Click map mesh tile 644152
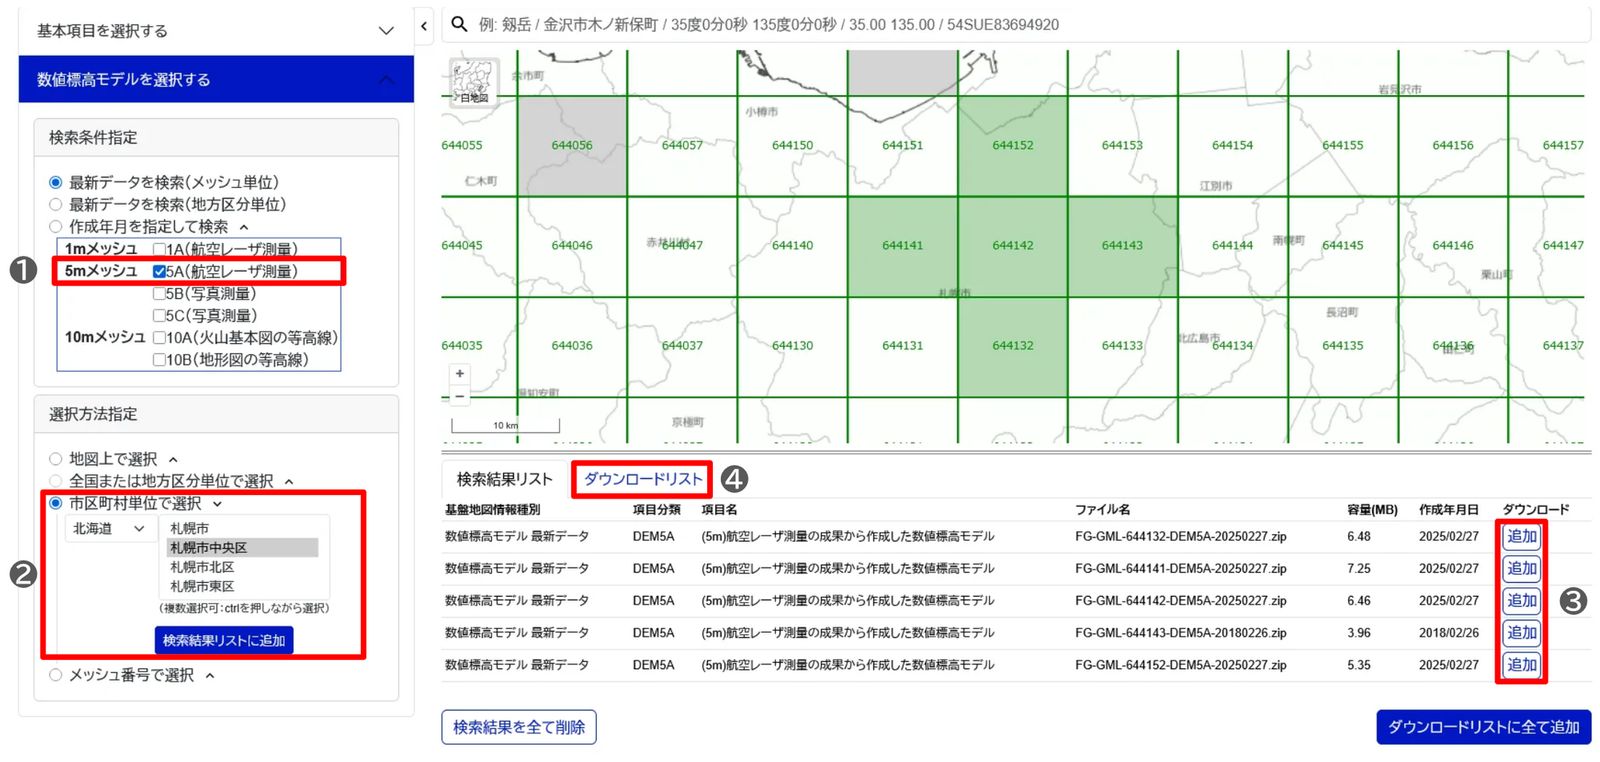 1012,146
